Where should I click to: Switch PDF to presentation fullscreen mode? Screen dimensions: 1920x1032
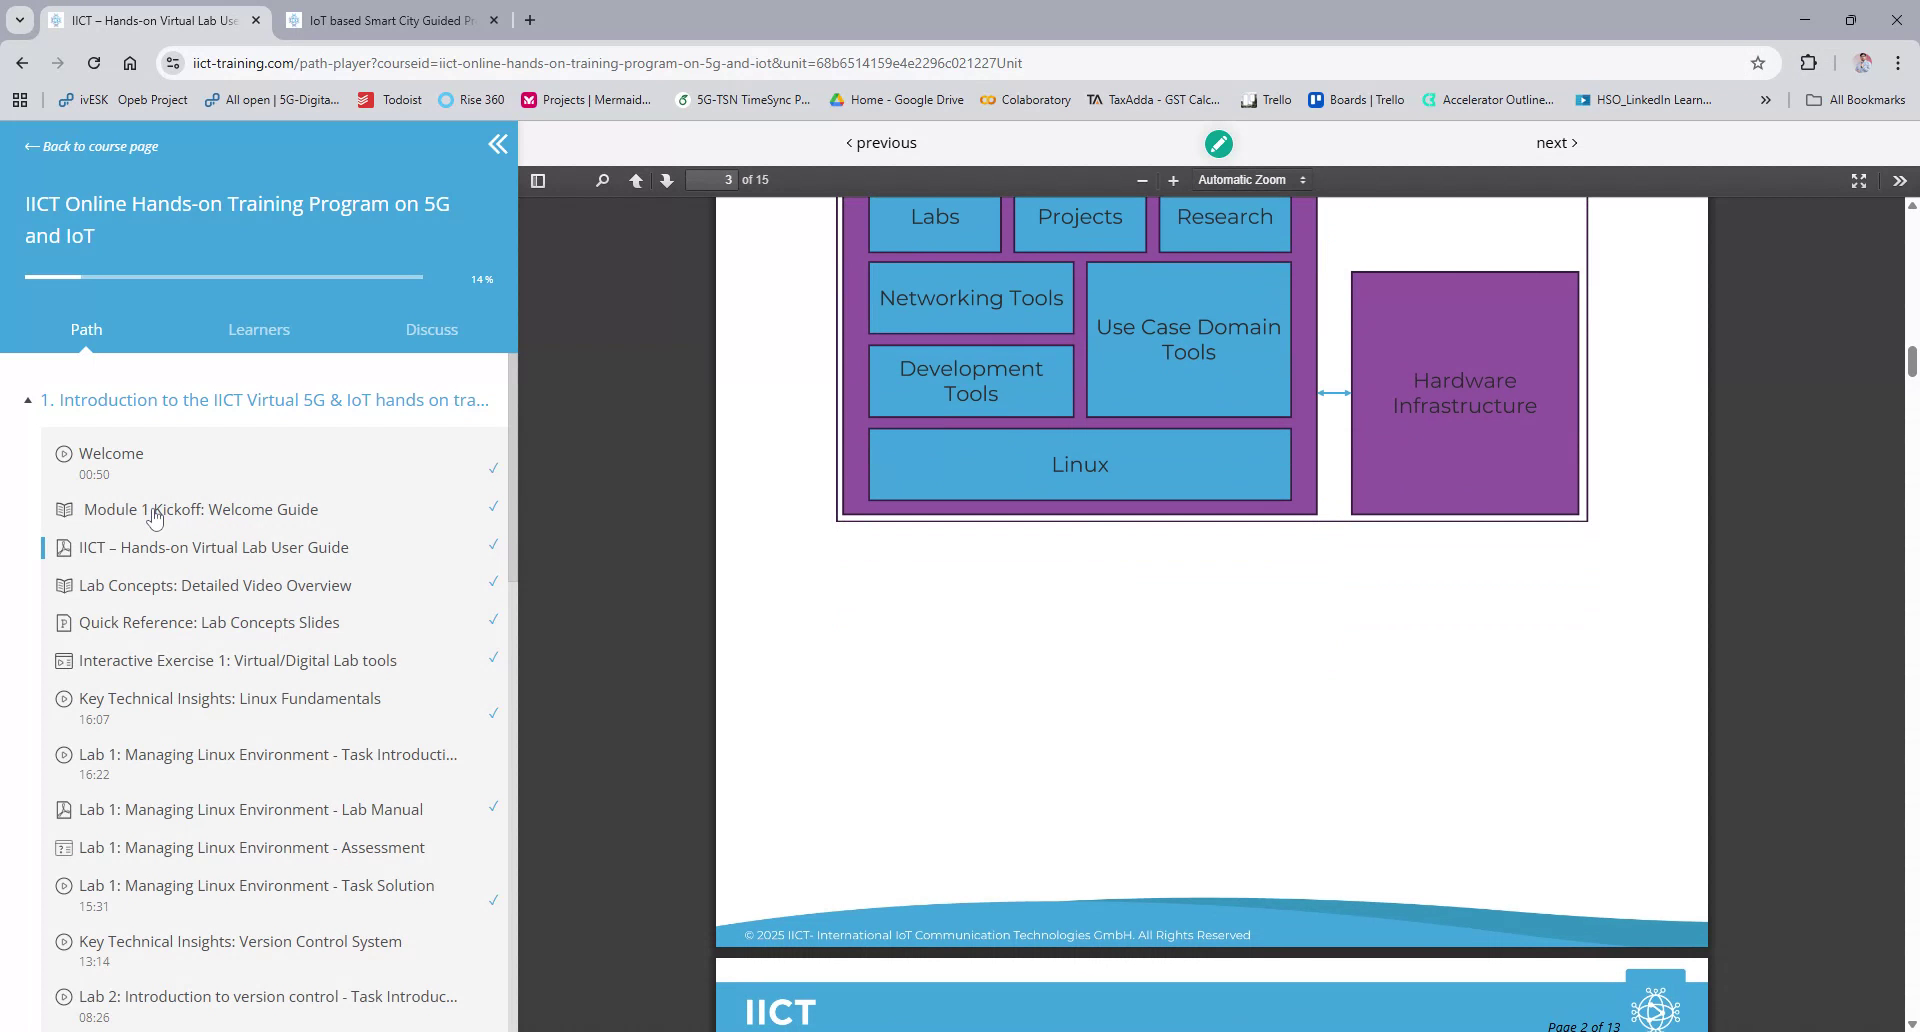1858,181
